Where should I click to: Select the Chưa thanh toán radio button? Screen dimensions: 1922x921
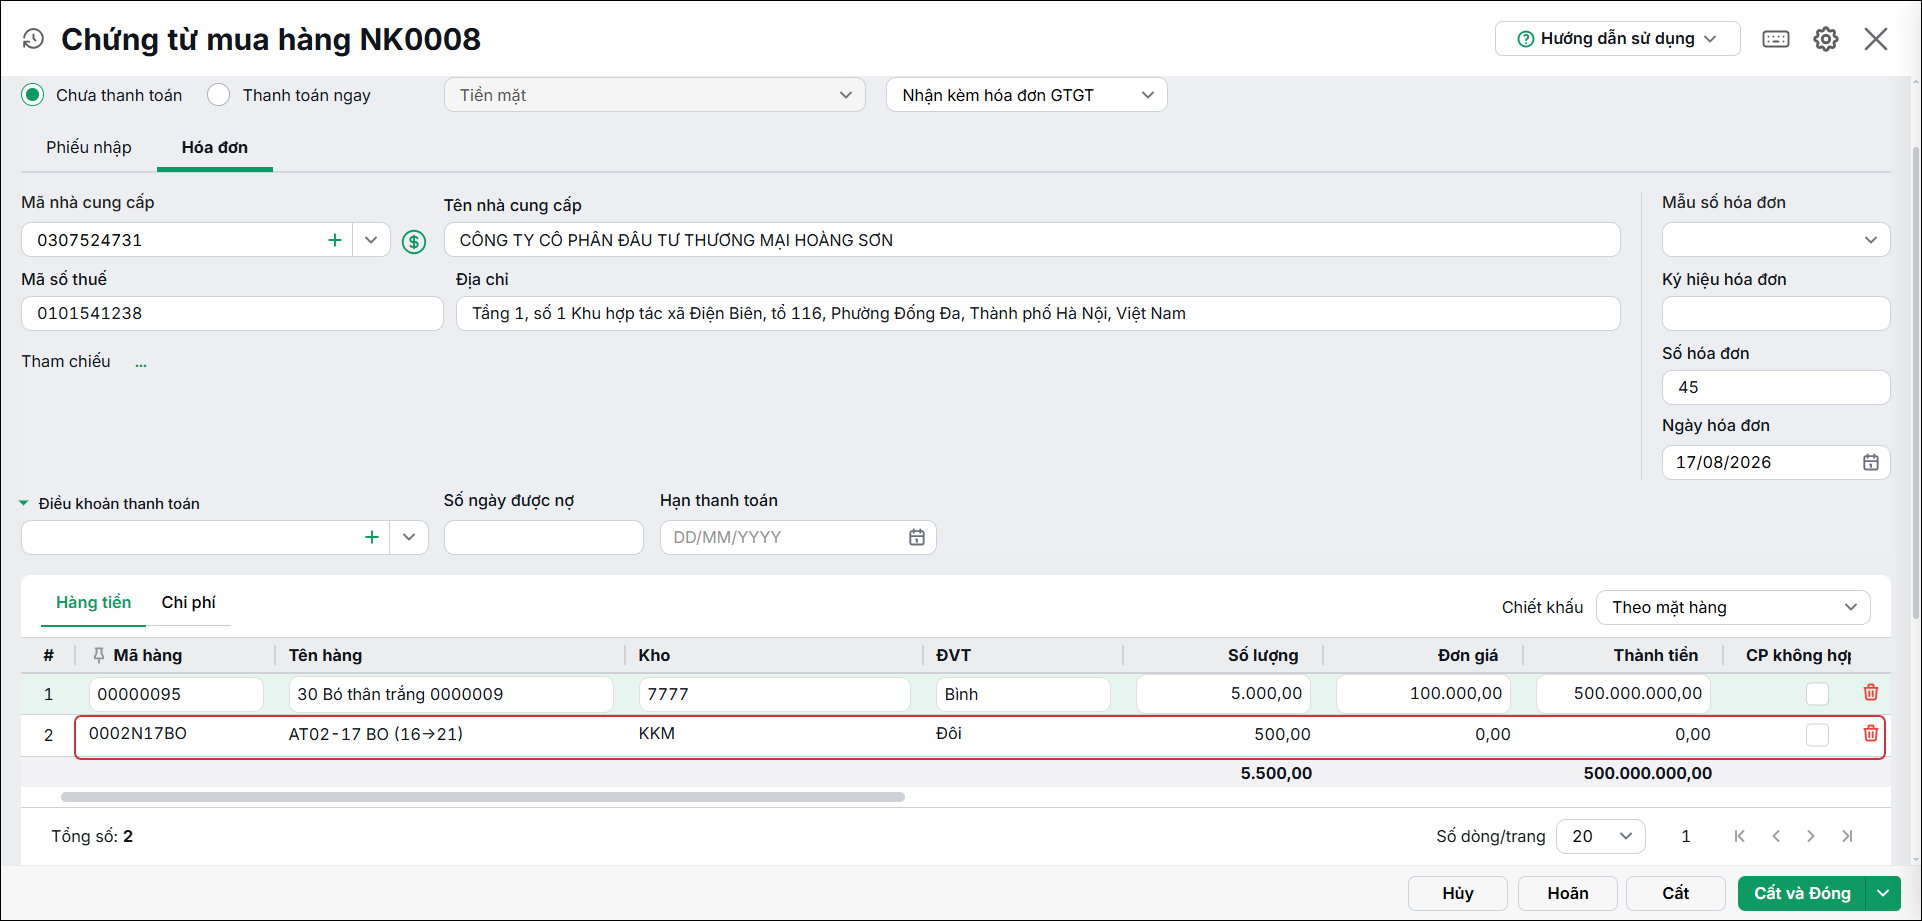pyautogui.click(x=33, y=95)
